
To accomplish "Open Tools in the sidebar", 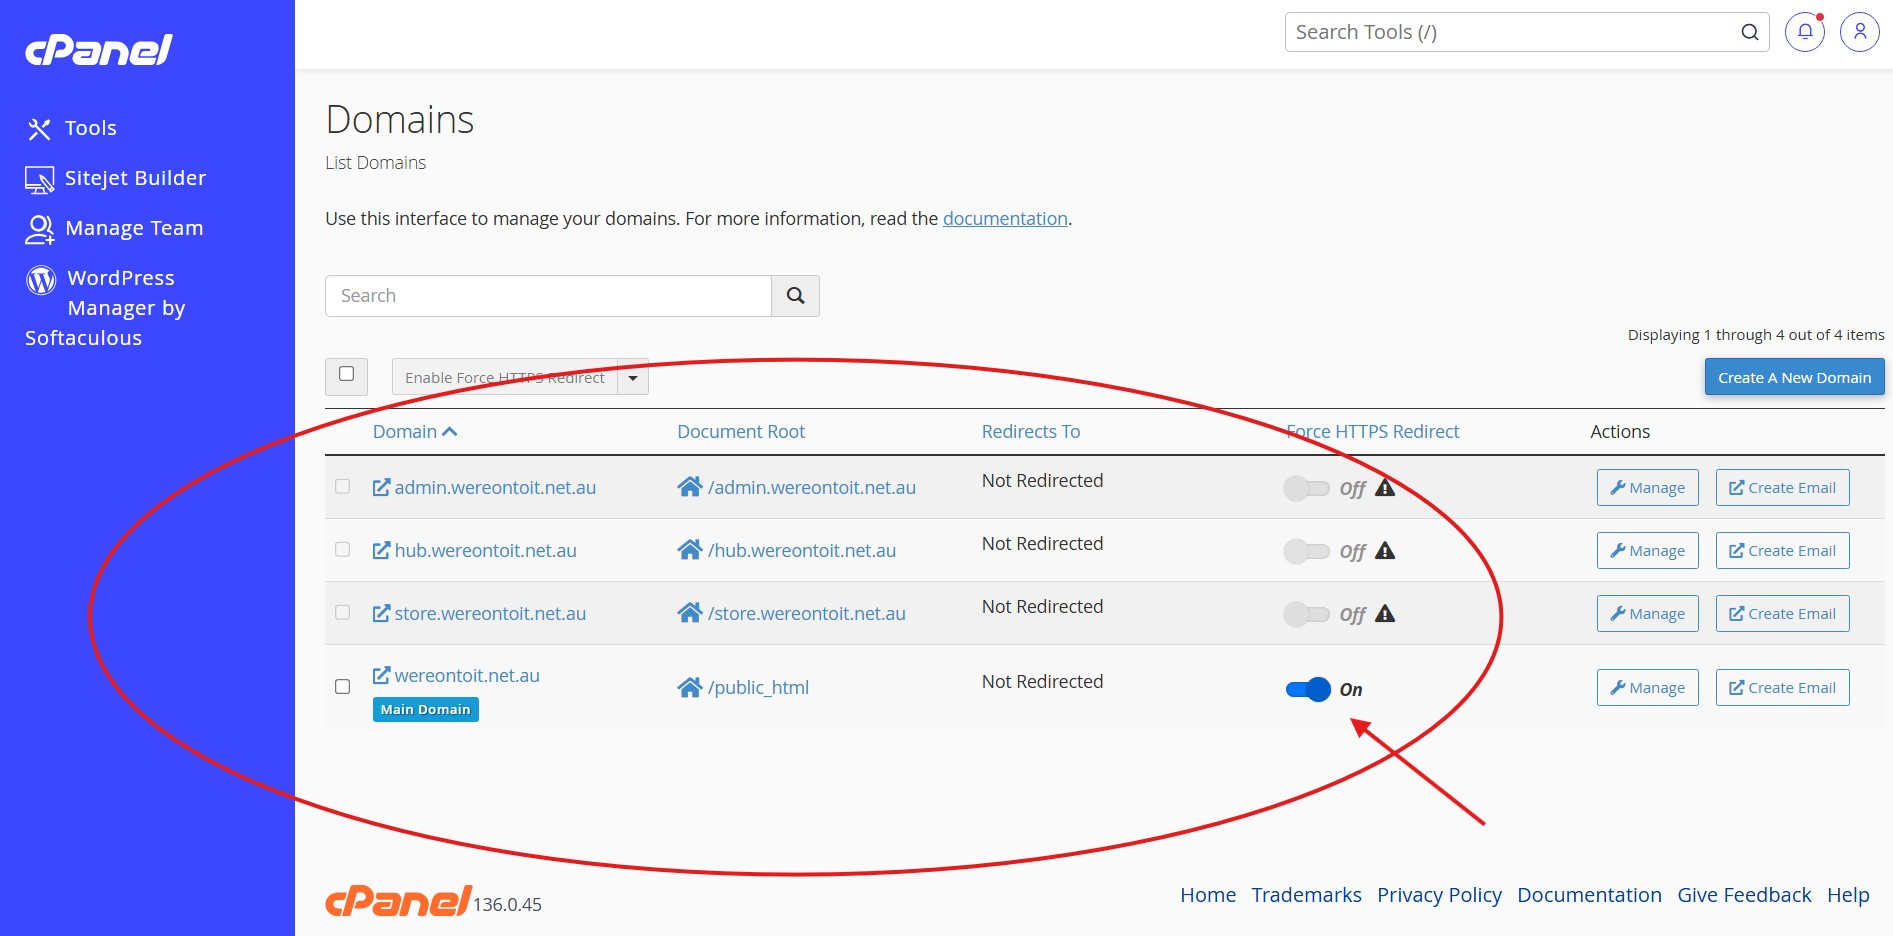I will [x=71, y=128].
